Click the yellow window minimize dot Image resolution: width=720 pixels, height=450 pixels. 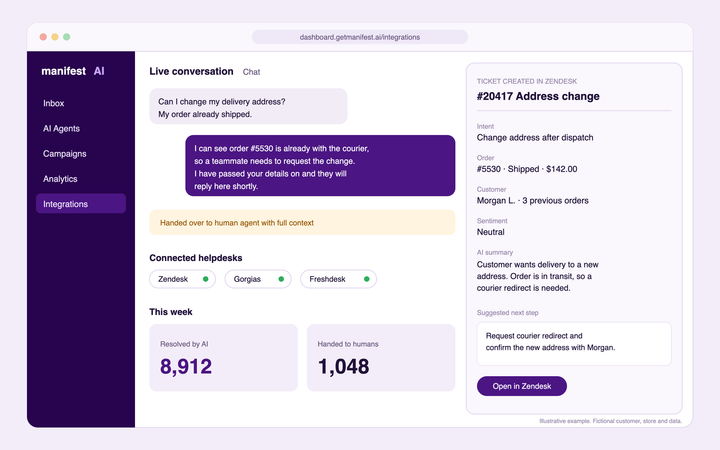point(55,37)
